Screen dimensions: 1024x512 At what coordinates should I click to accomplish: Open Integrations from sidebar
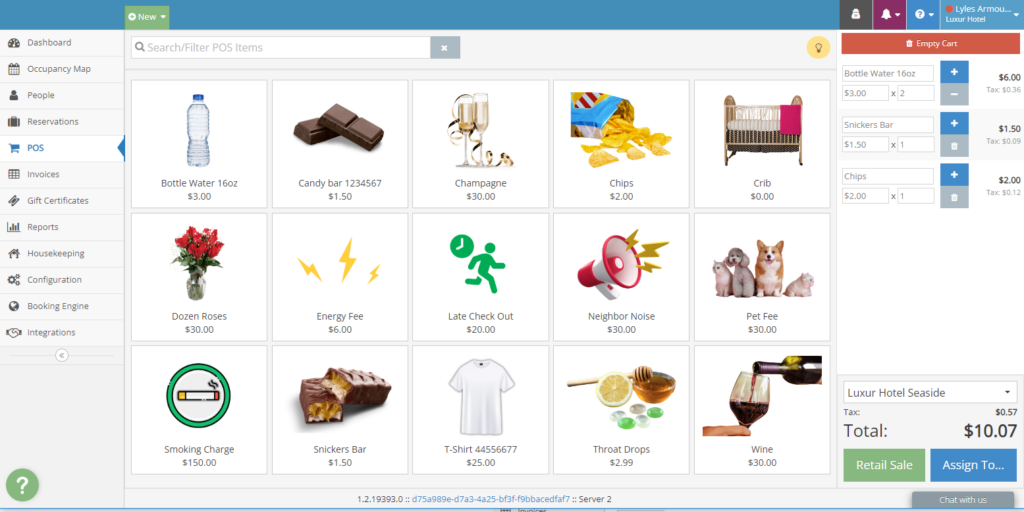tap(62, 332)
